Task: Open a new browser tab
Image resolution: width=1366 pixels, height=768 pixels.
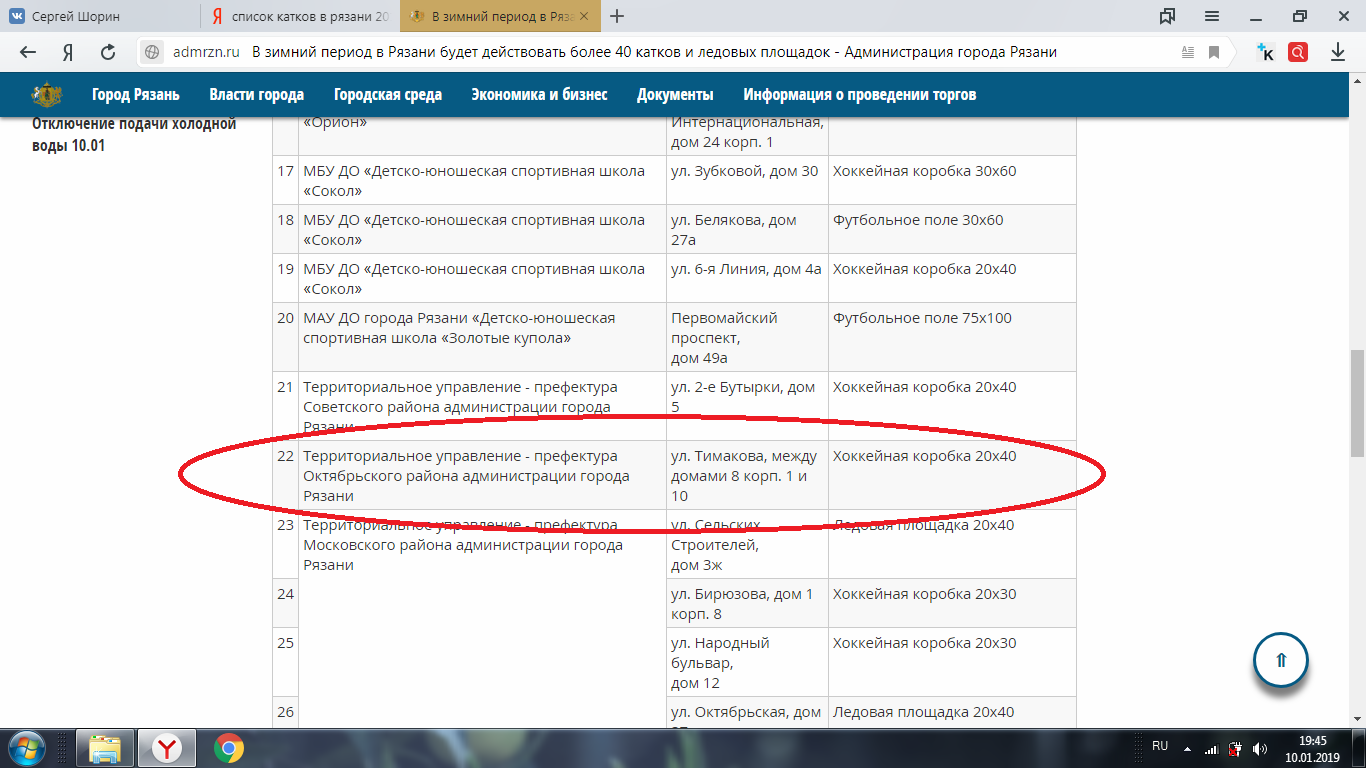Action: coord(617,16)
